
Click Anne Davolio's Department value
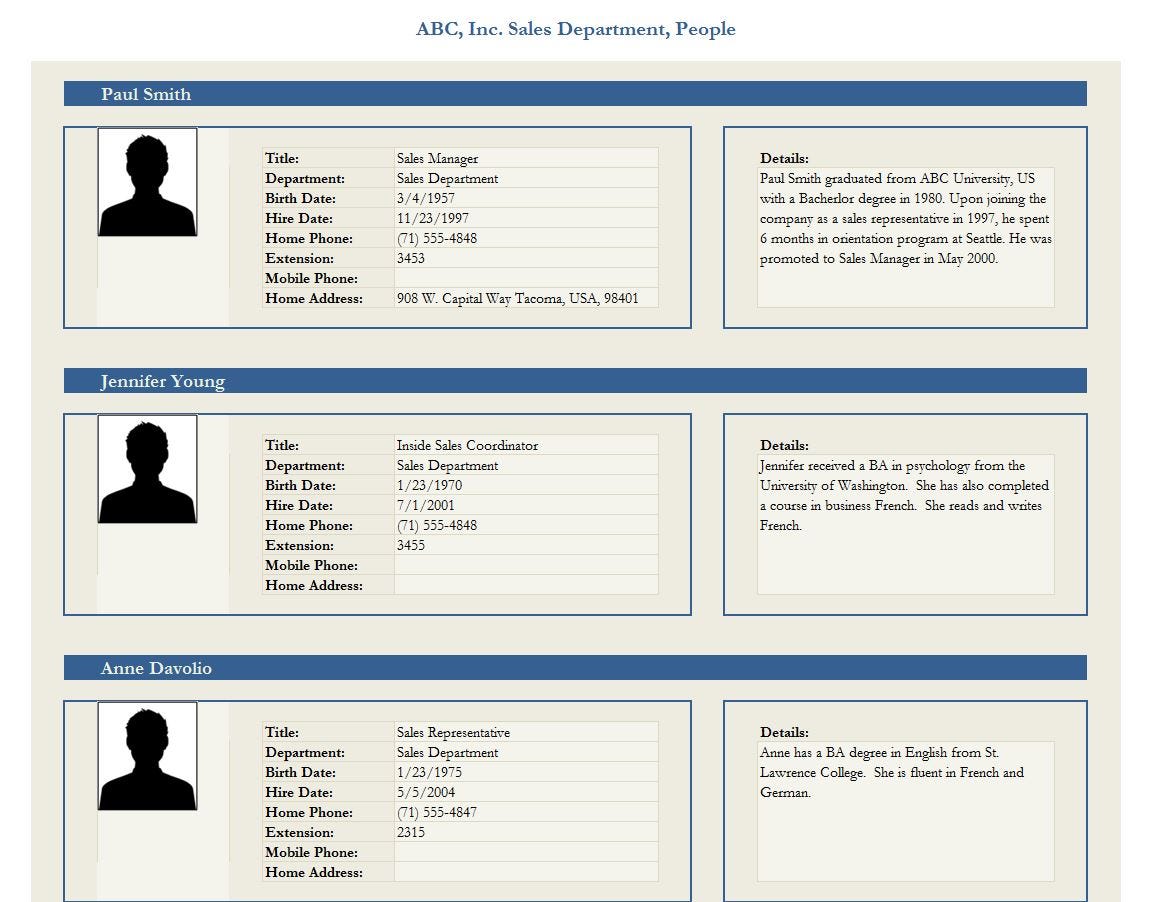[447, 752]
